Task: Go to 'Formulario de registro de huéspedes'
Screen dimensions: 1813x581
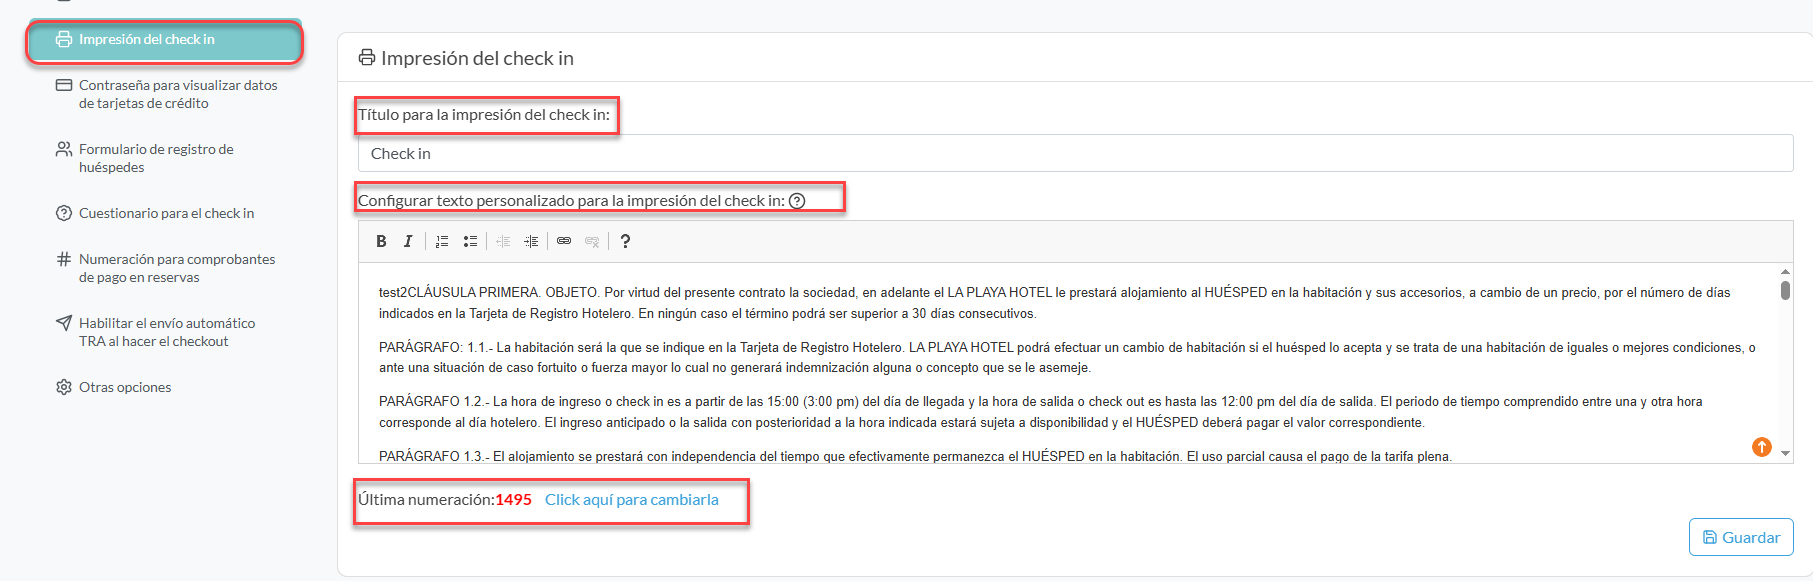Action: pos(156,158)
